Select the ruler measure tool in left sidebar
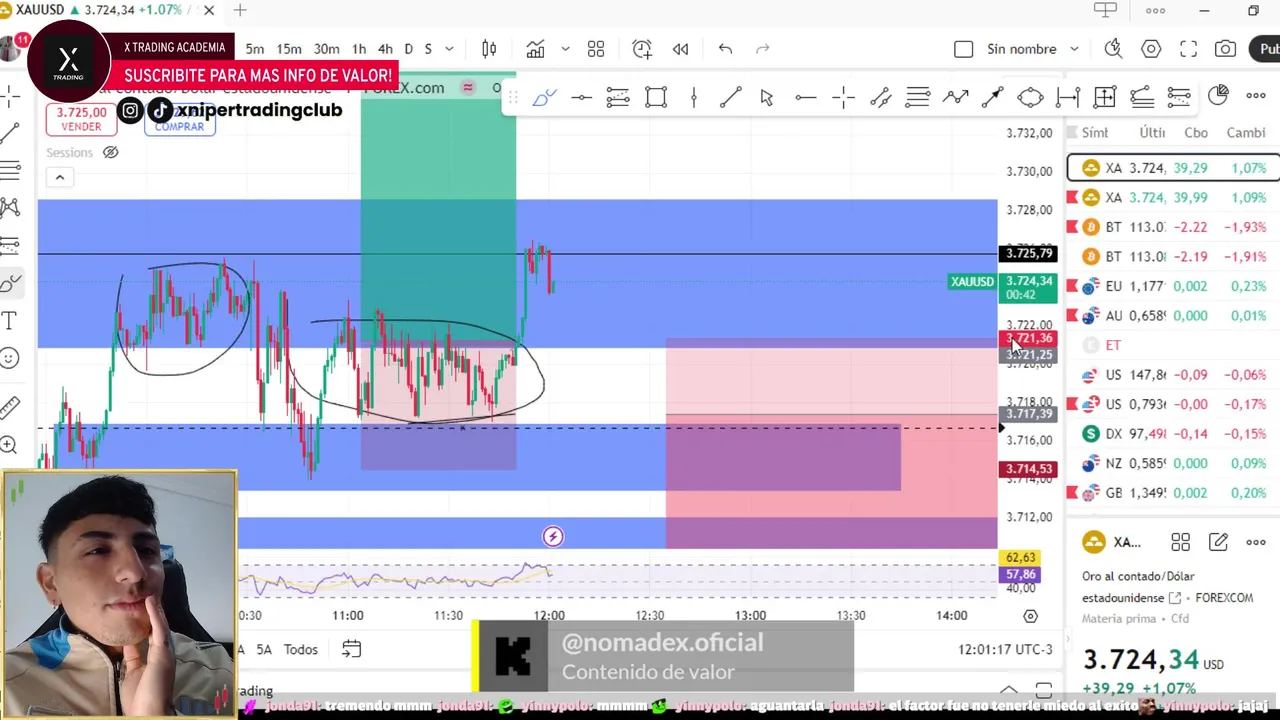The width and height of the screenshot is (1280, 720). click(x=10, y=407)
